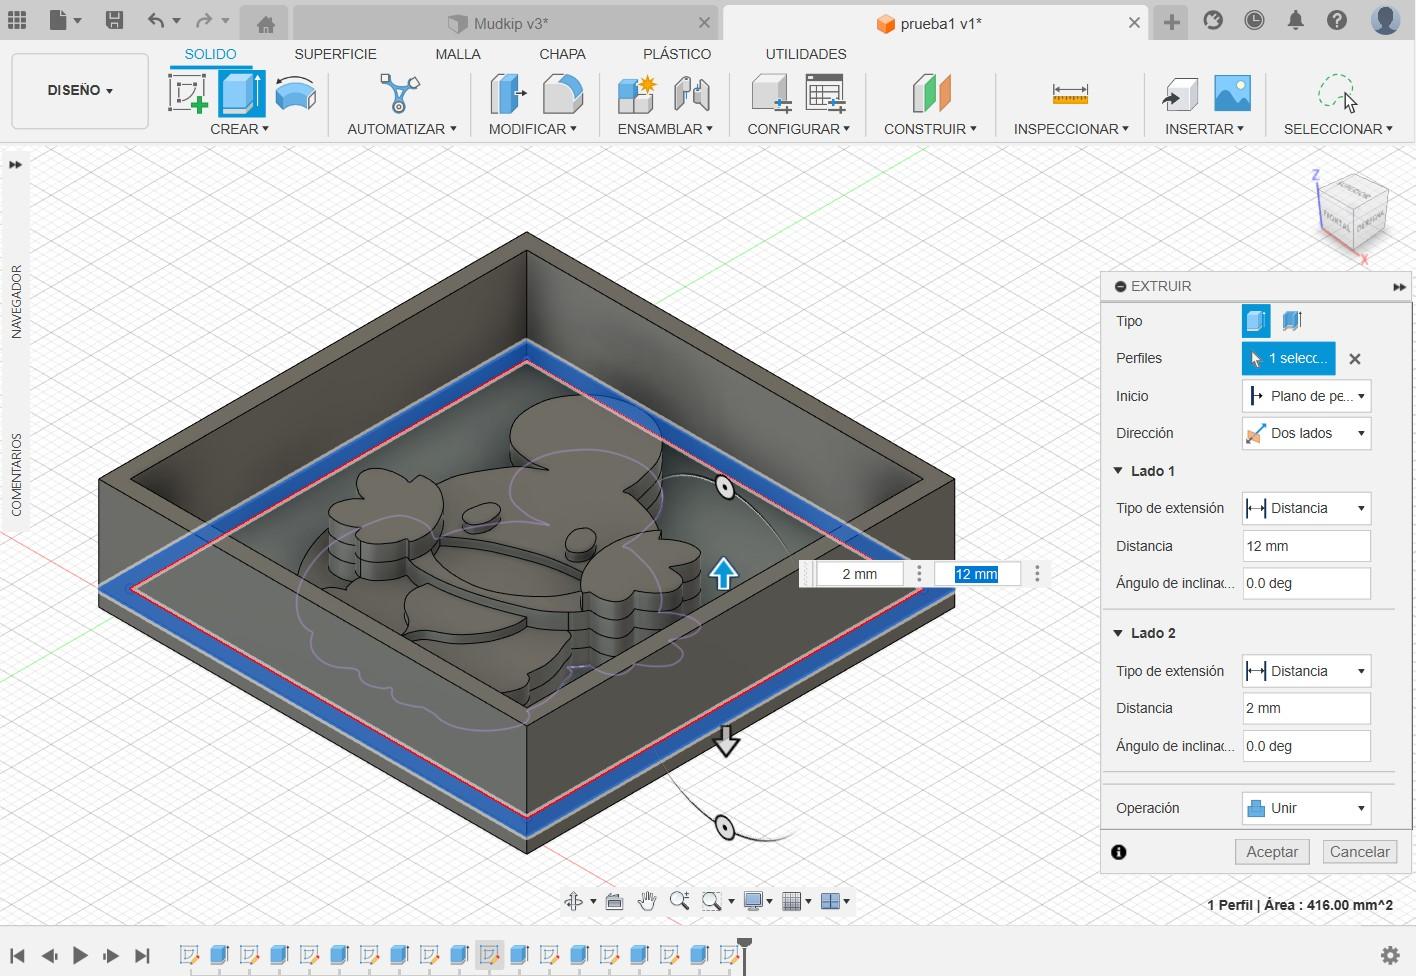Select the solid extrude type toggle

tap(1256, 321)
